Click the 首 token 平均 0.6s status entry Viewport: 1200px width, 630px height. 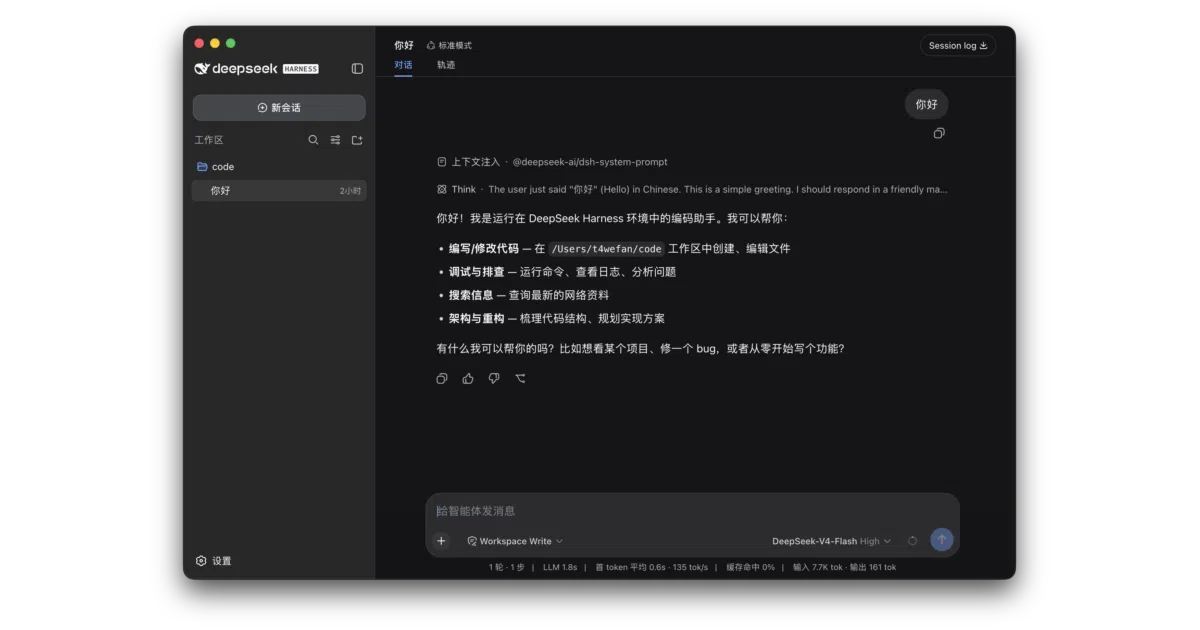coord(632,567)
